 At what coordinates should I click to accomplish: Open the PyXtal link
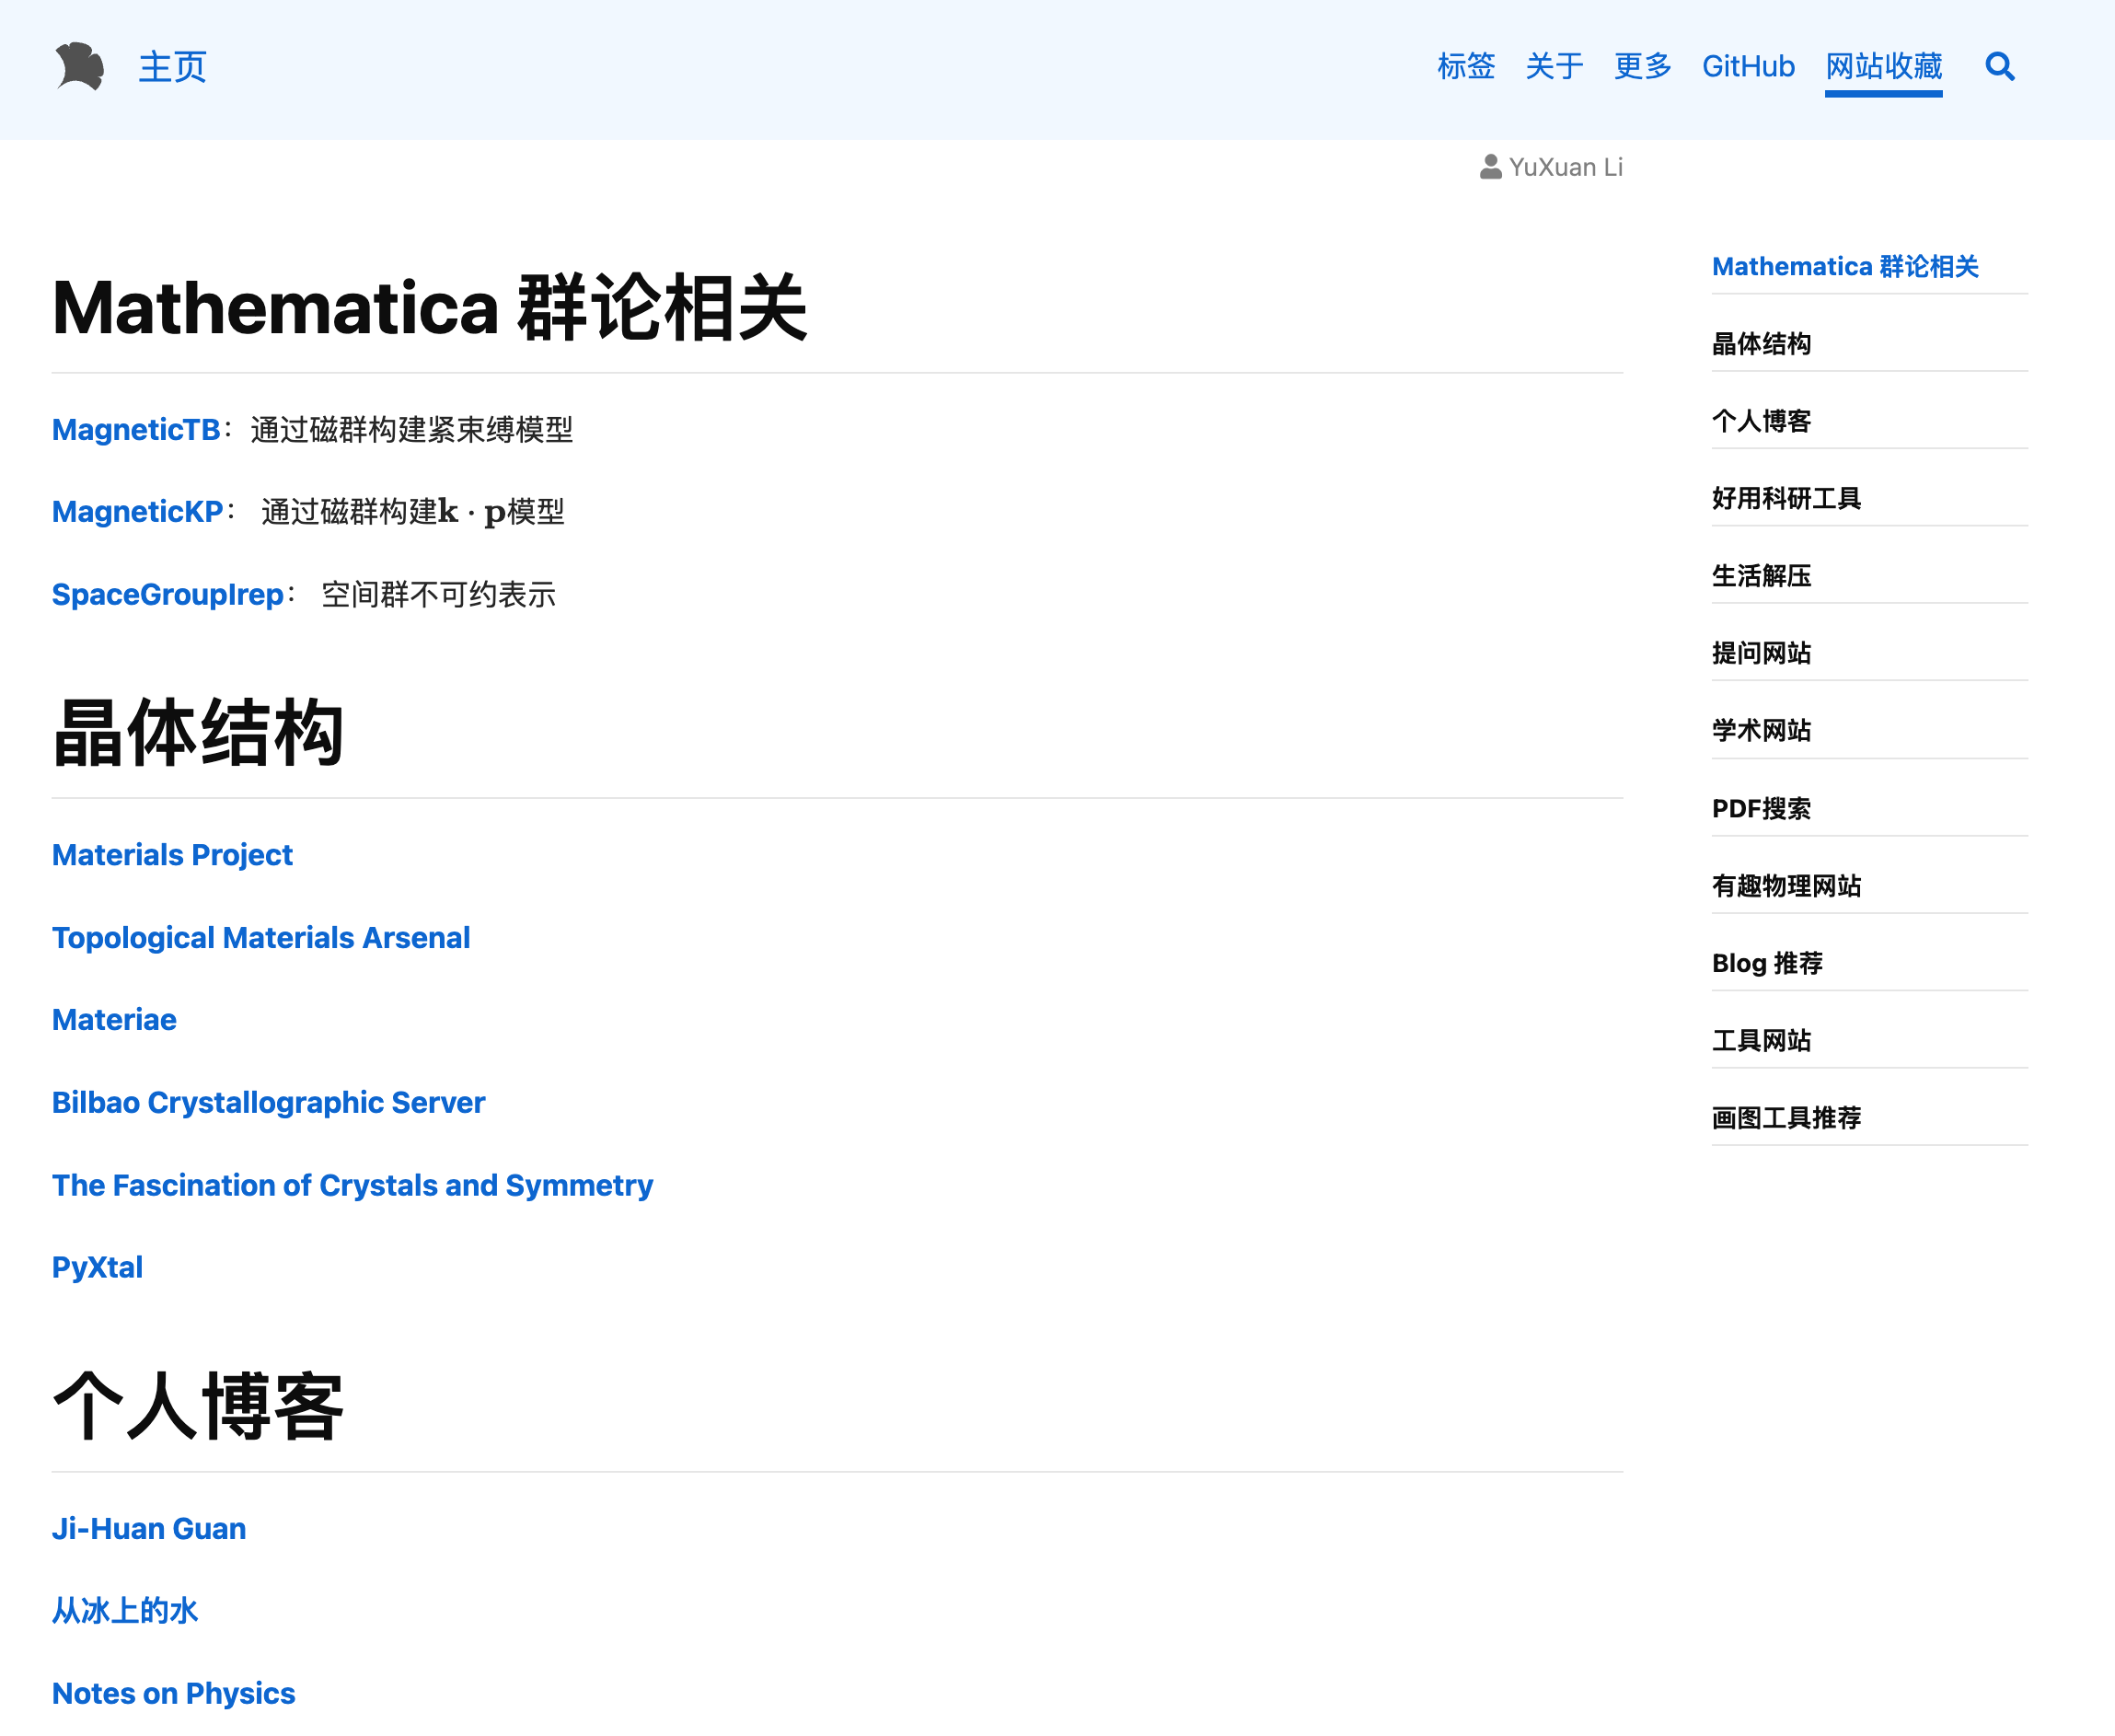pyautogui.click(x=97, y=1267)
